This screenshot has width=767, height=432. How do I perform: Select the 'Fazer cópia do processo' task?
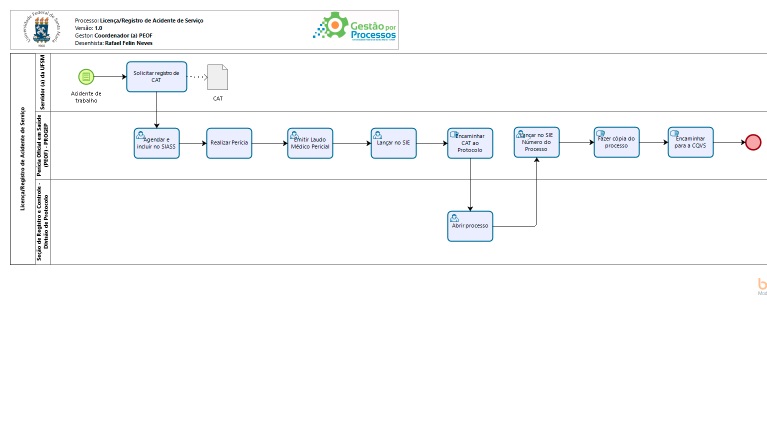616,142
